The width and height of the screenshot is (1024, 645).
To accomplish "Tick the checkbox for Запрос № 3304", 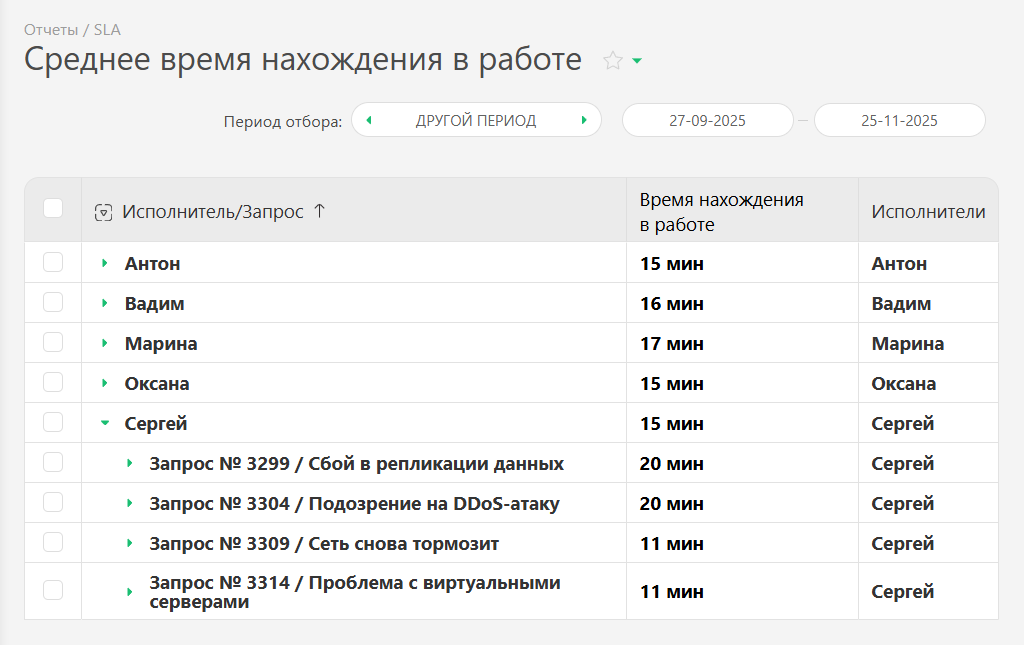I will tap(53, 503).
